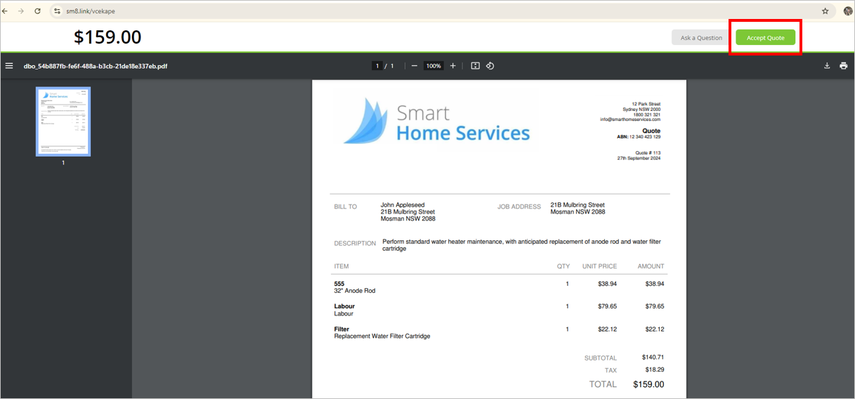855x399 pixels.
Task: Click the PDF file name in toolbar
Action: [x=95, y=66]
